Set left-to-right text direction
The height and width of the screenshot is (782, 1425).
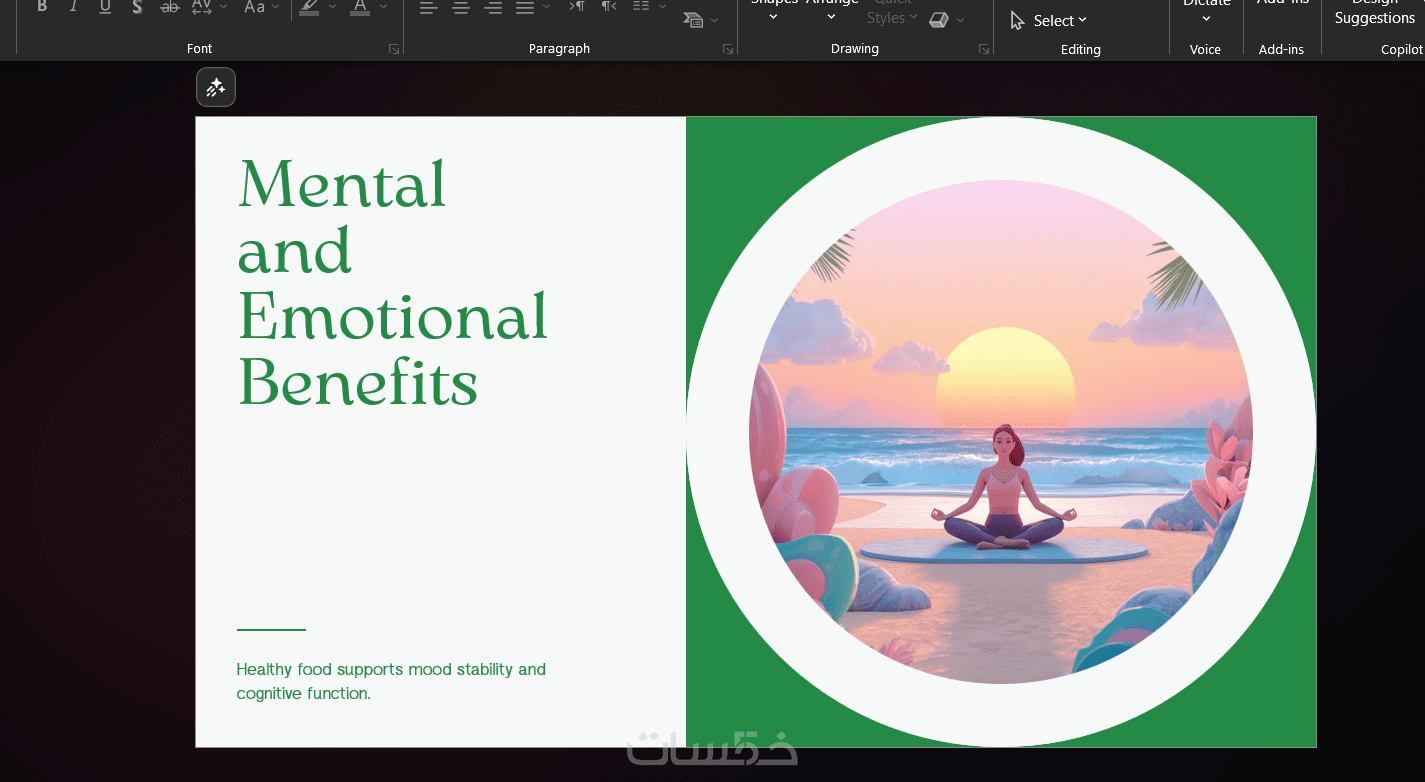(576, 7)
